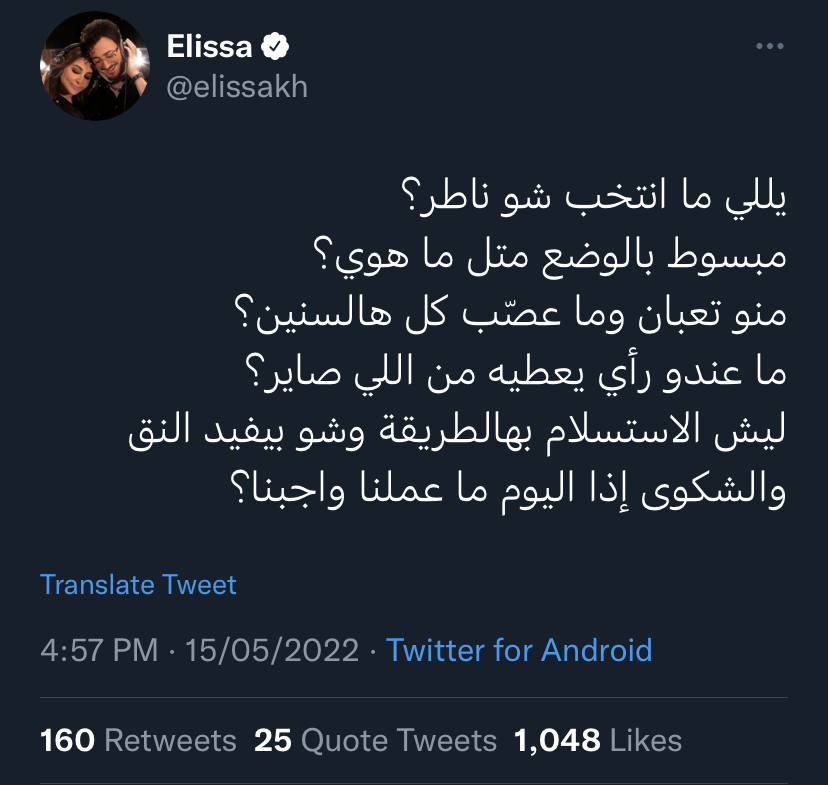Click the number 1,048 in the stats row
The width and height of the screenshot is (828, 785).
[557, 740]
